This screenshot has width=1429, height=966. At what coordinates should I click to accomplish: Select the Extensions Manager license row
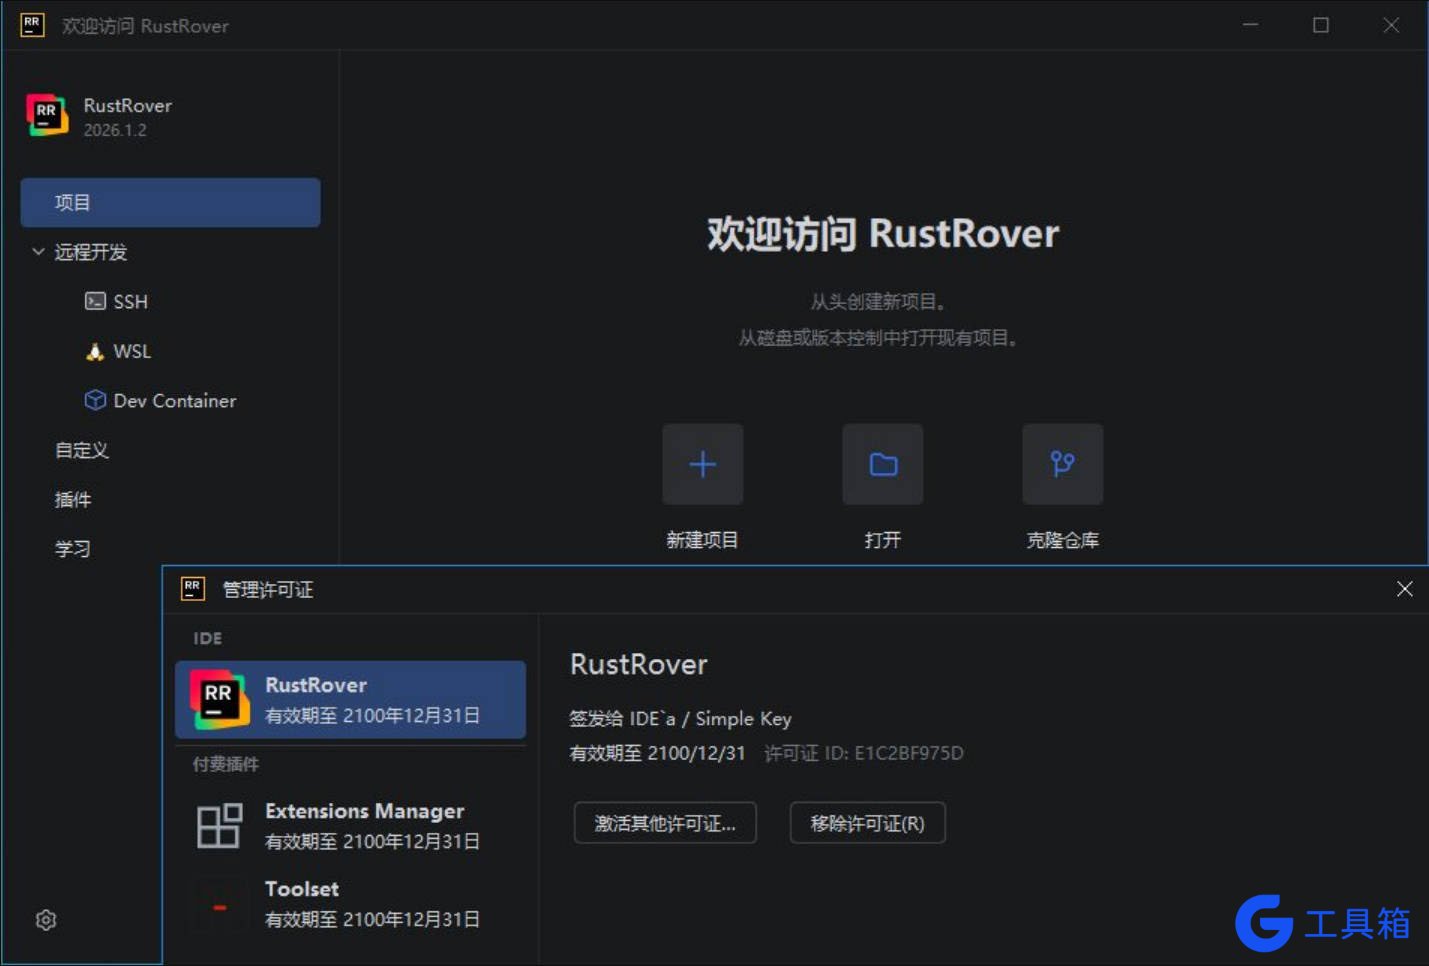[350, 826]
